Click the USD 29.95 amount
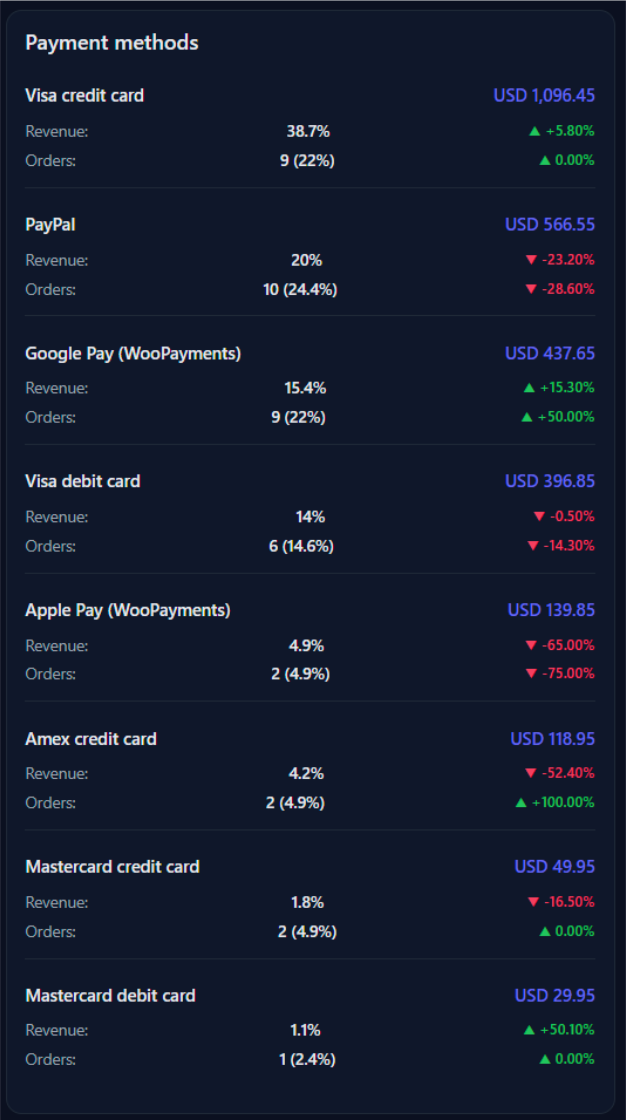 [555, 995]
